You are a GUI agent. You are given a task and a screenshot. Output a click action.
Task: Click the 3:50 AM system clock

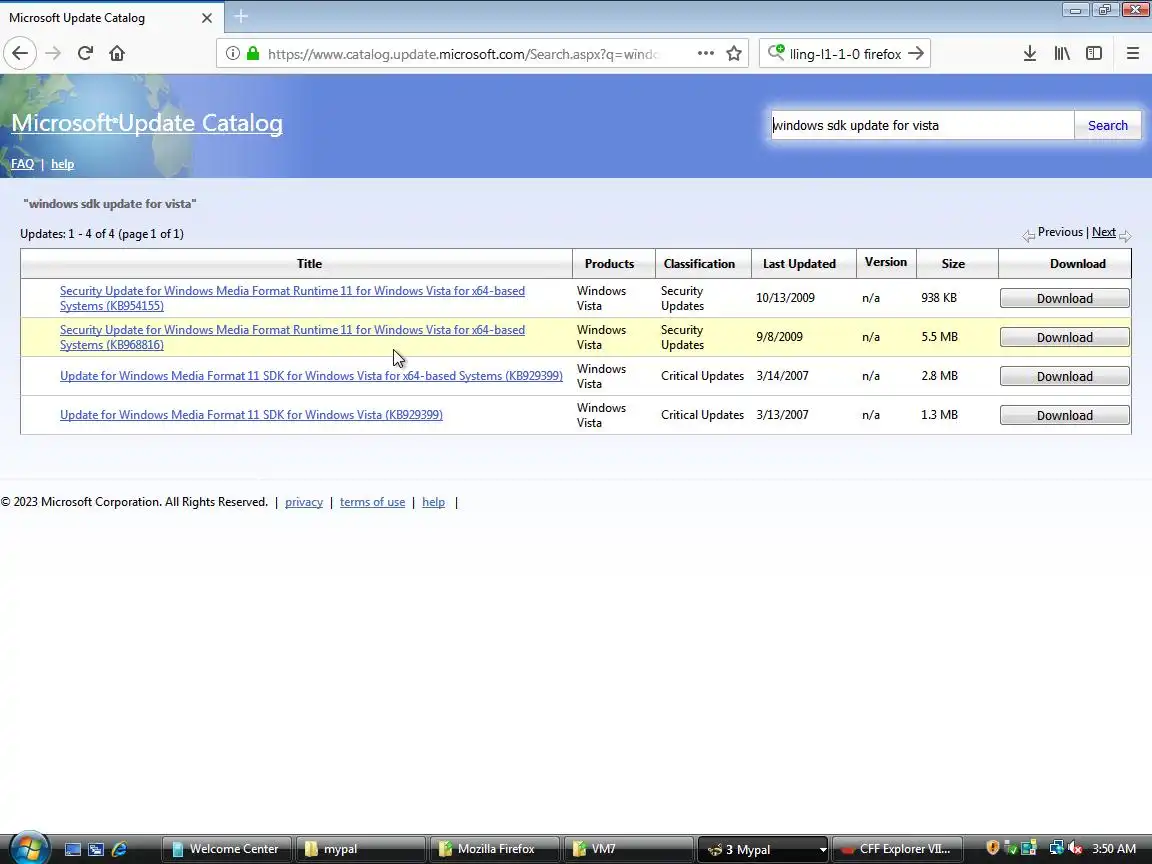1114,849
